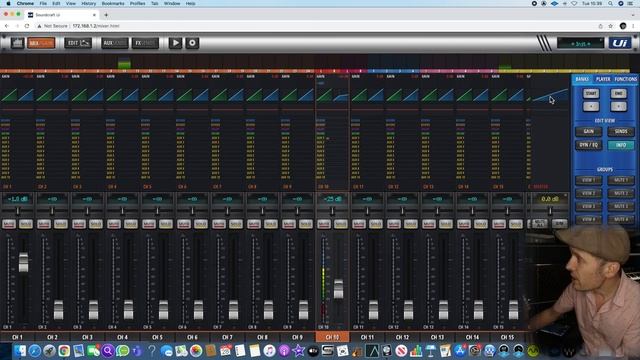
Task: Mute channel CH 13
Action: pos(429,224)
